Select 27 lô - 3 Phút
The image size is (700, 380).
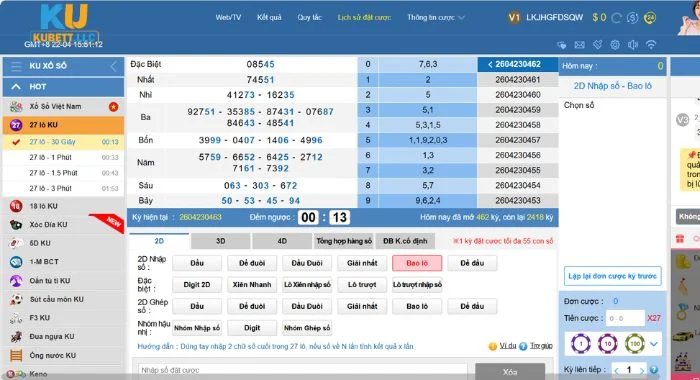63,188
